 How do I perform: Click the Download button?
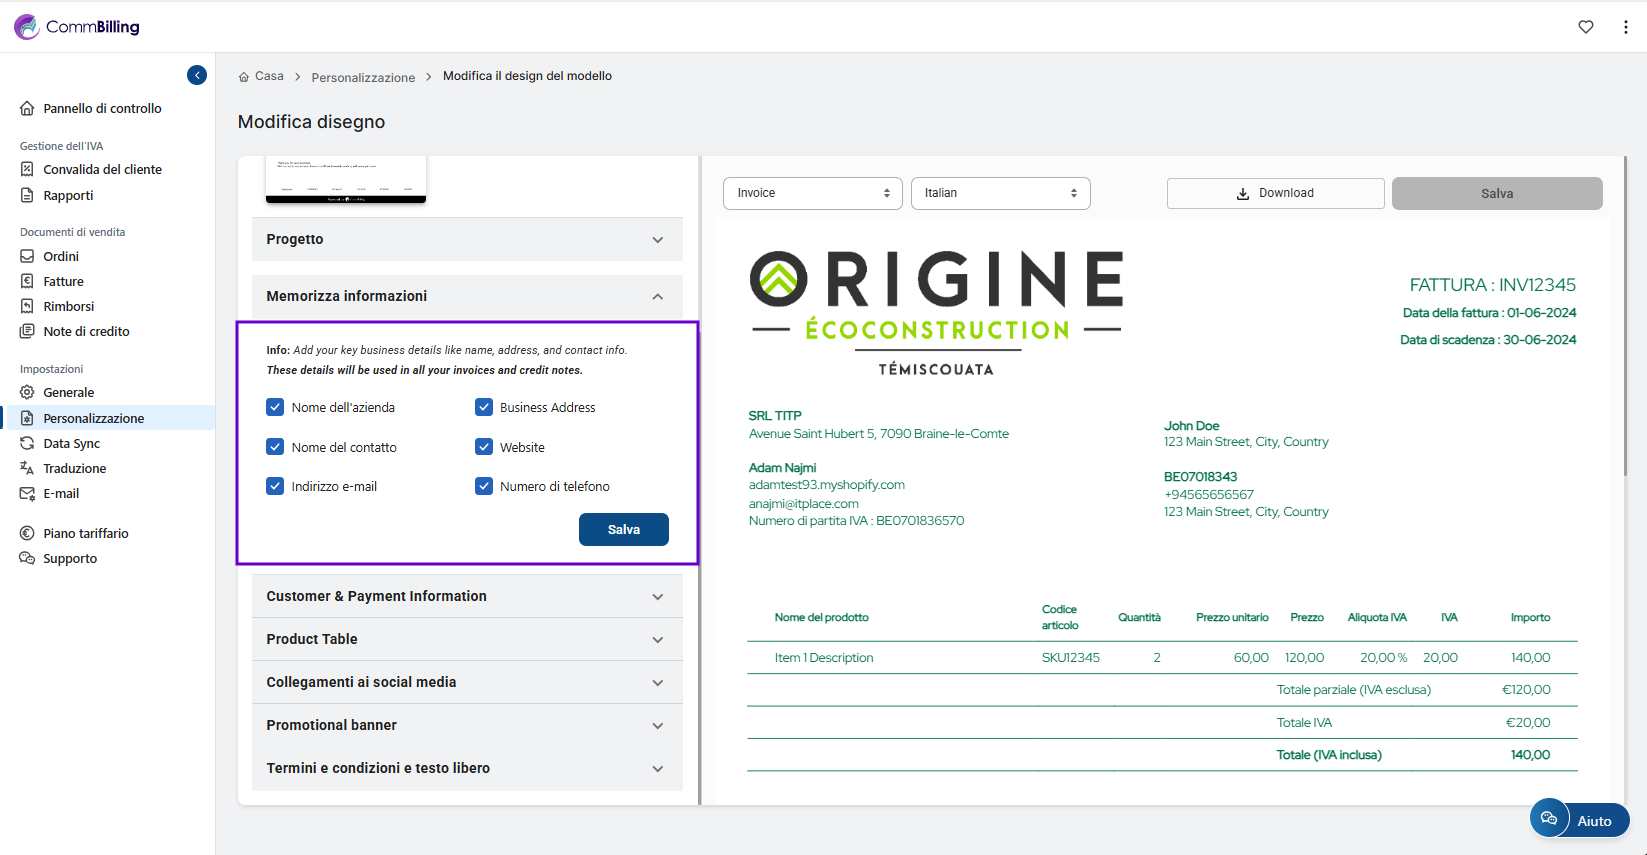pyautogui.click(x=1275, y=193)
